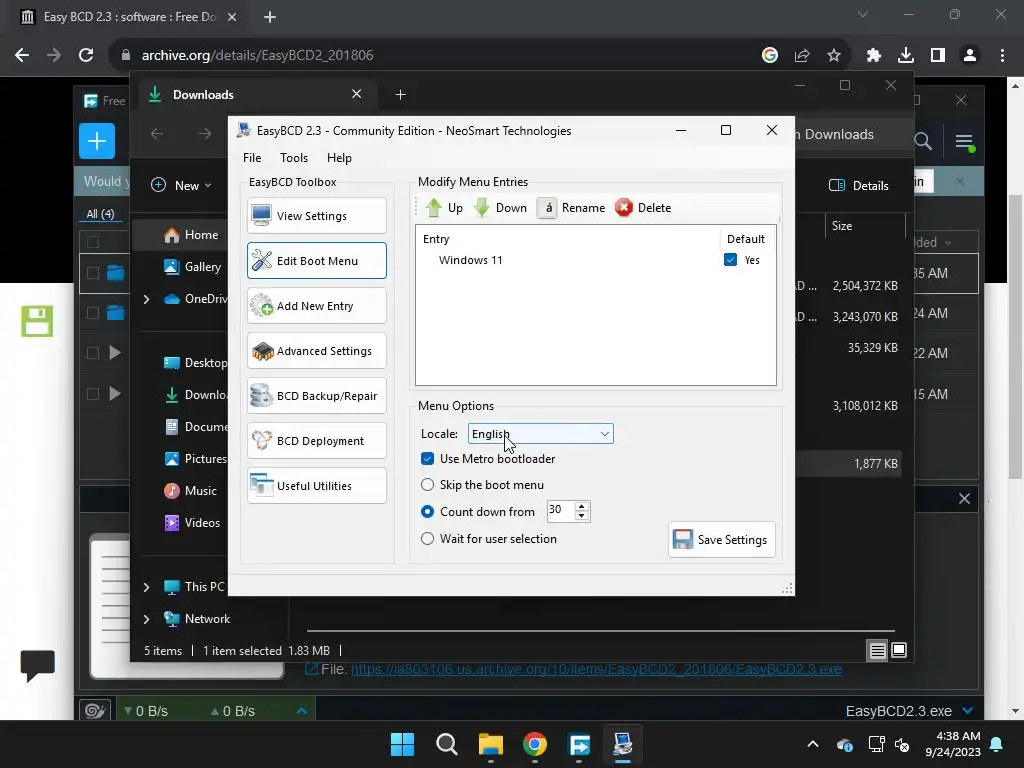Image resolution: width=1024 pixels, height=768 pixels.
Task: Open Gallery in Explorer sidebar
Action: [x=193, y=266]
